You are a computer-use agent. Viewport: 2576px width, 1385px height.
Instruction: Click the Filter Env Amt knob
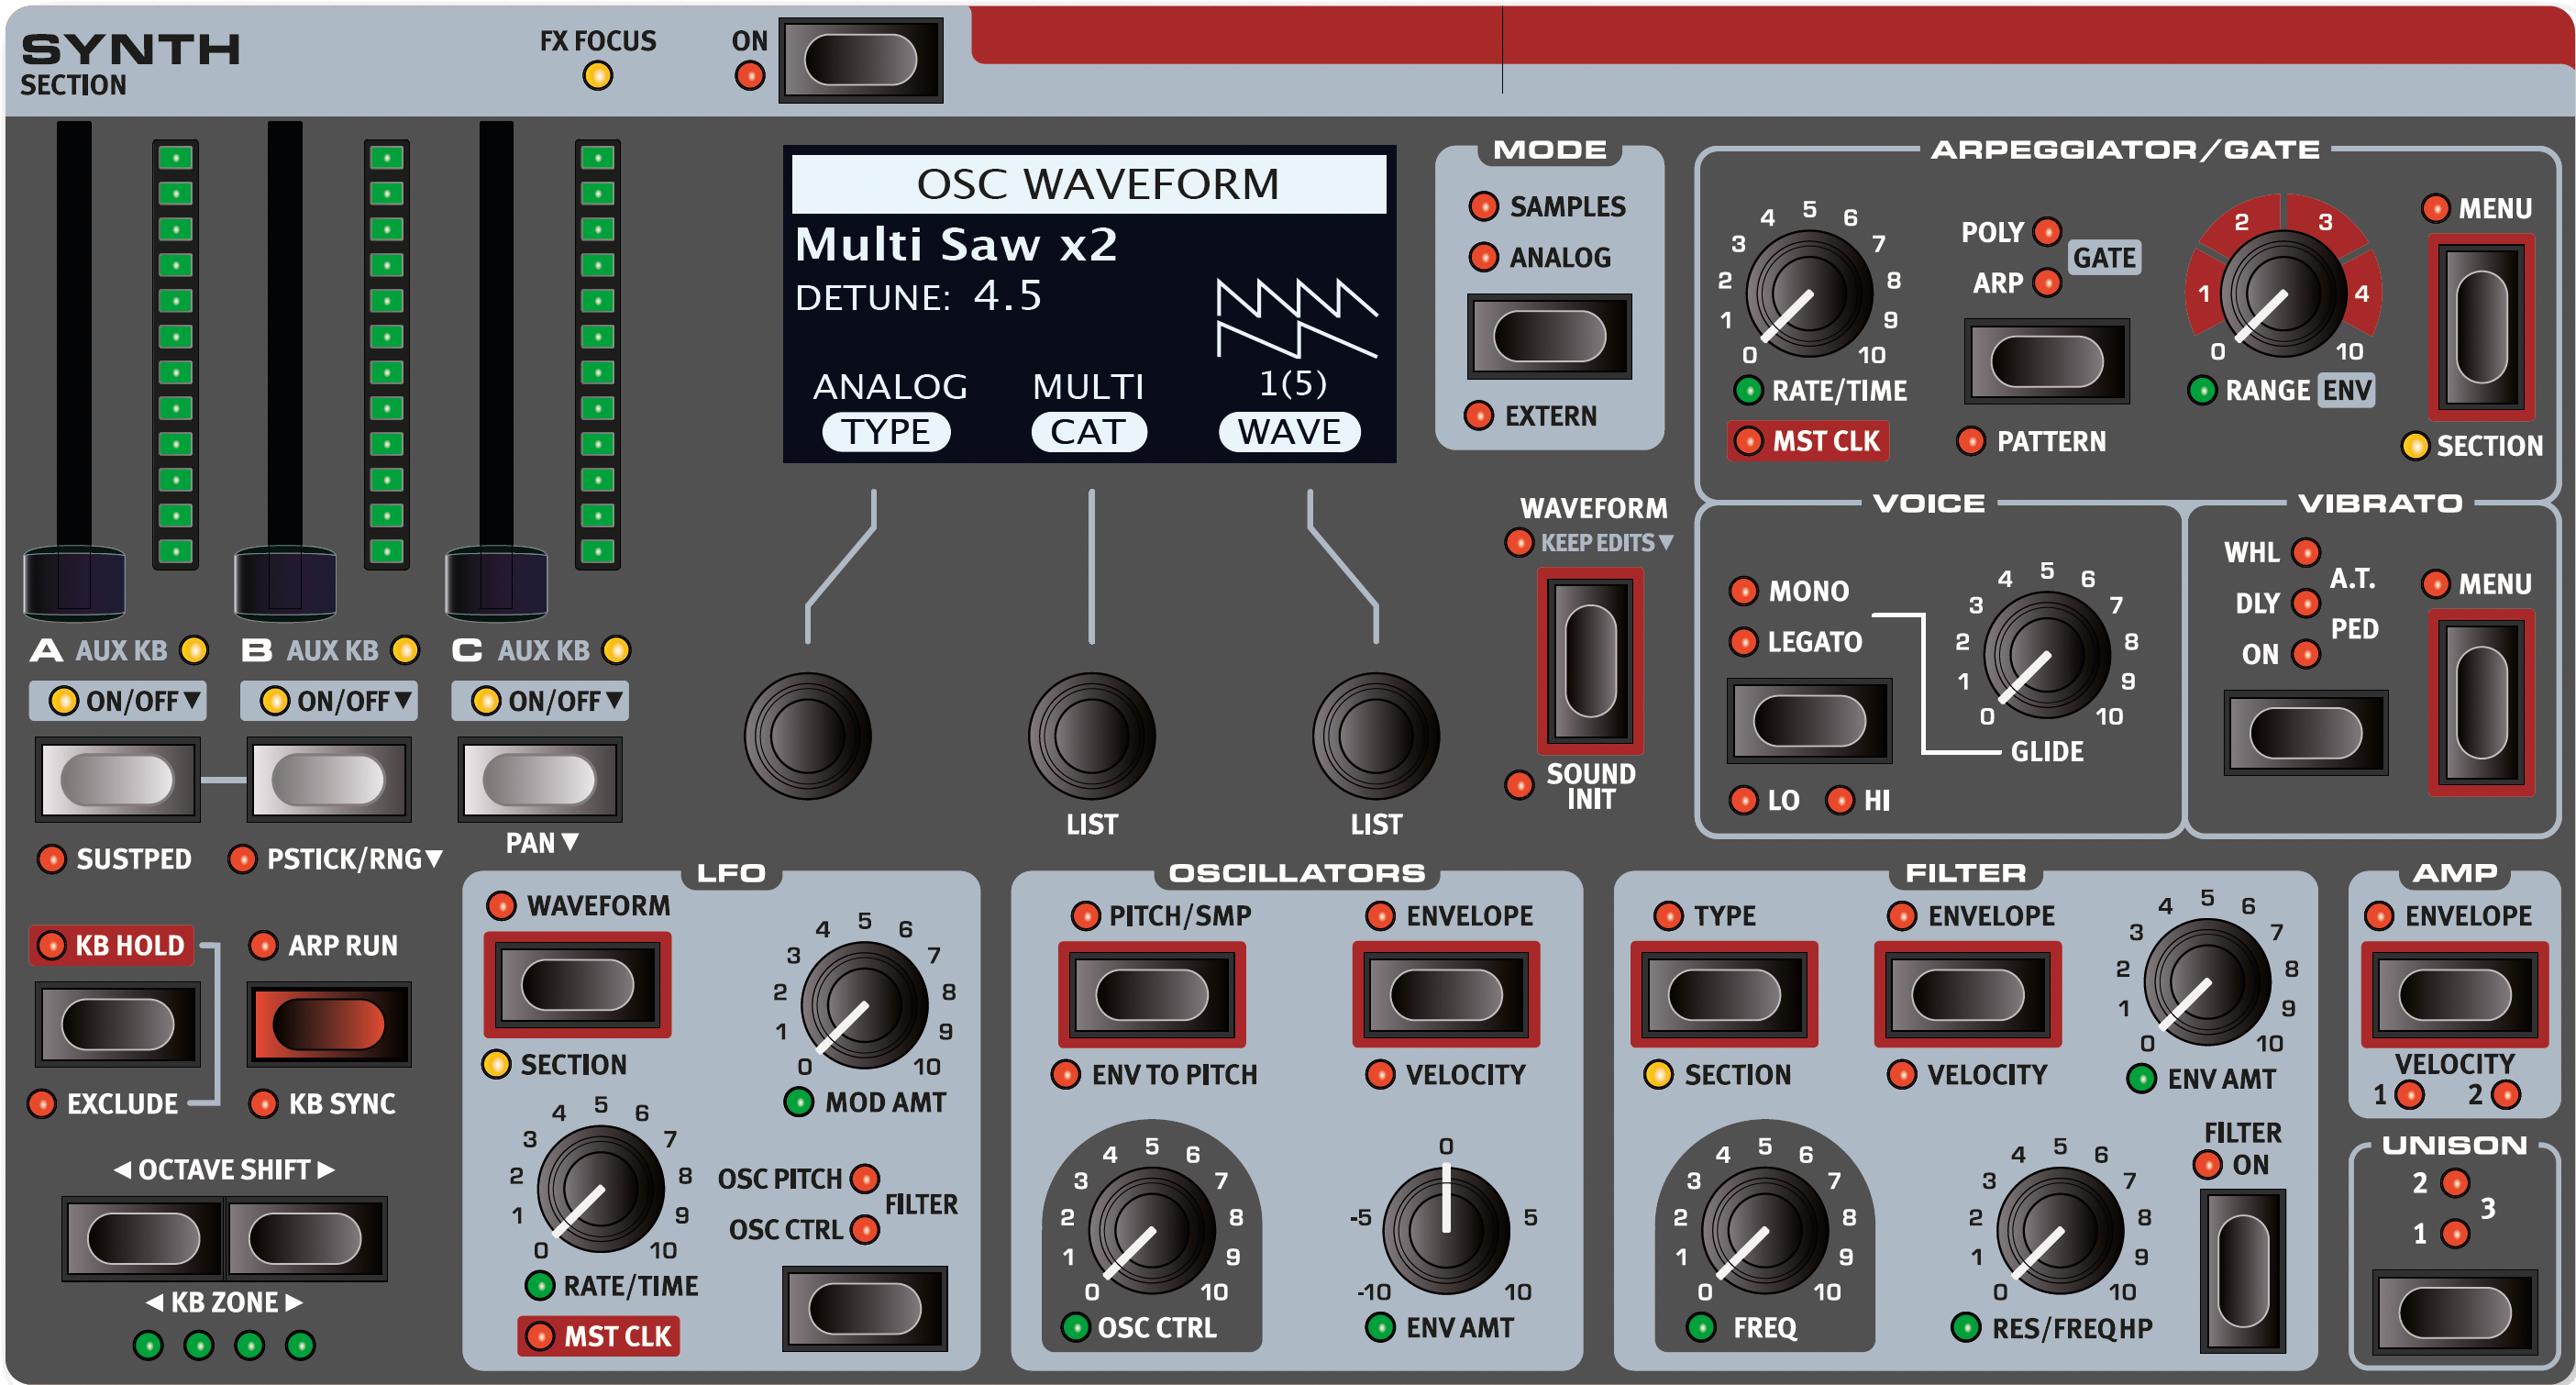pyautogui.click(x=2207, y=982)
